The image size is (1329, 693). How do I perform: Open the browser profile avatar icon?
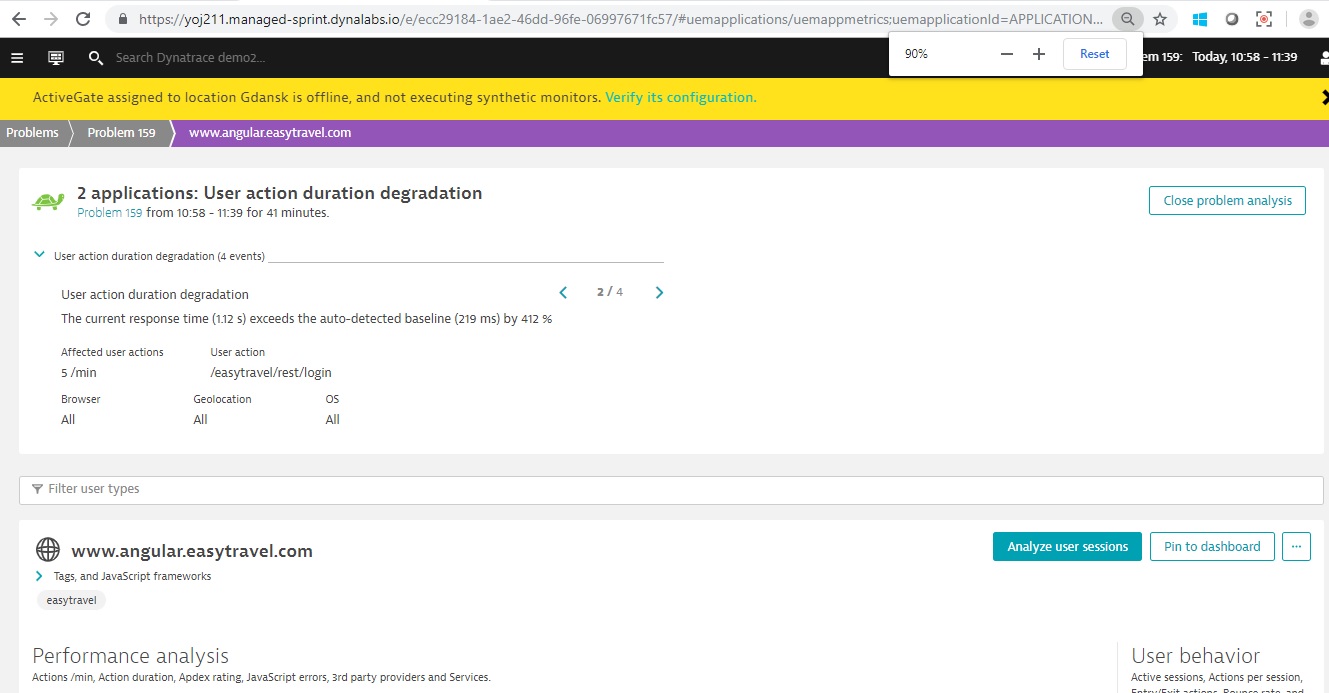1308,19
